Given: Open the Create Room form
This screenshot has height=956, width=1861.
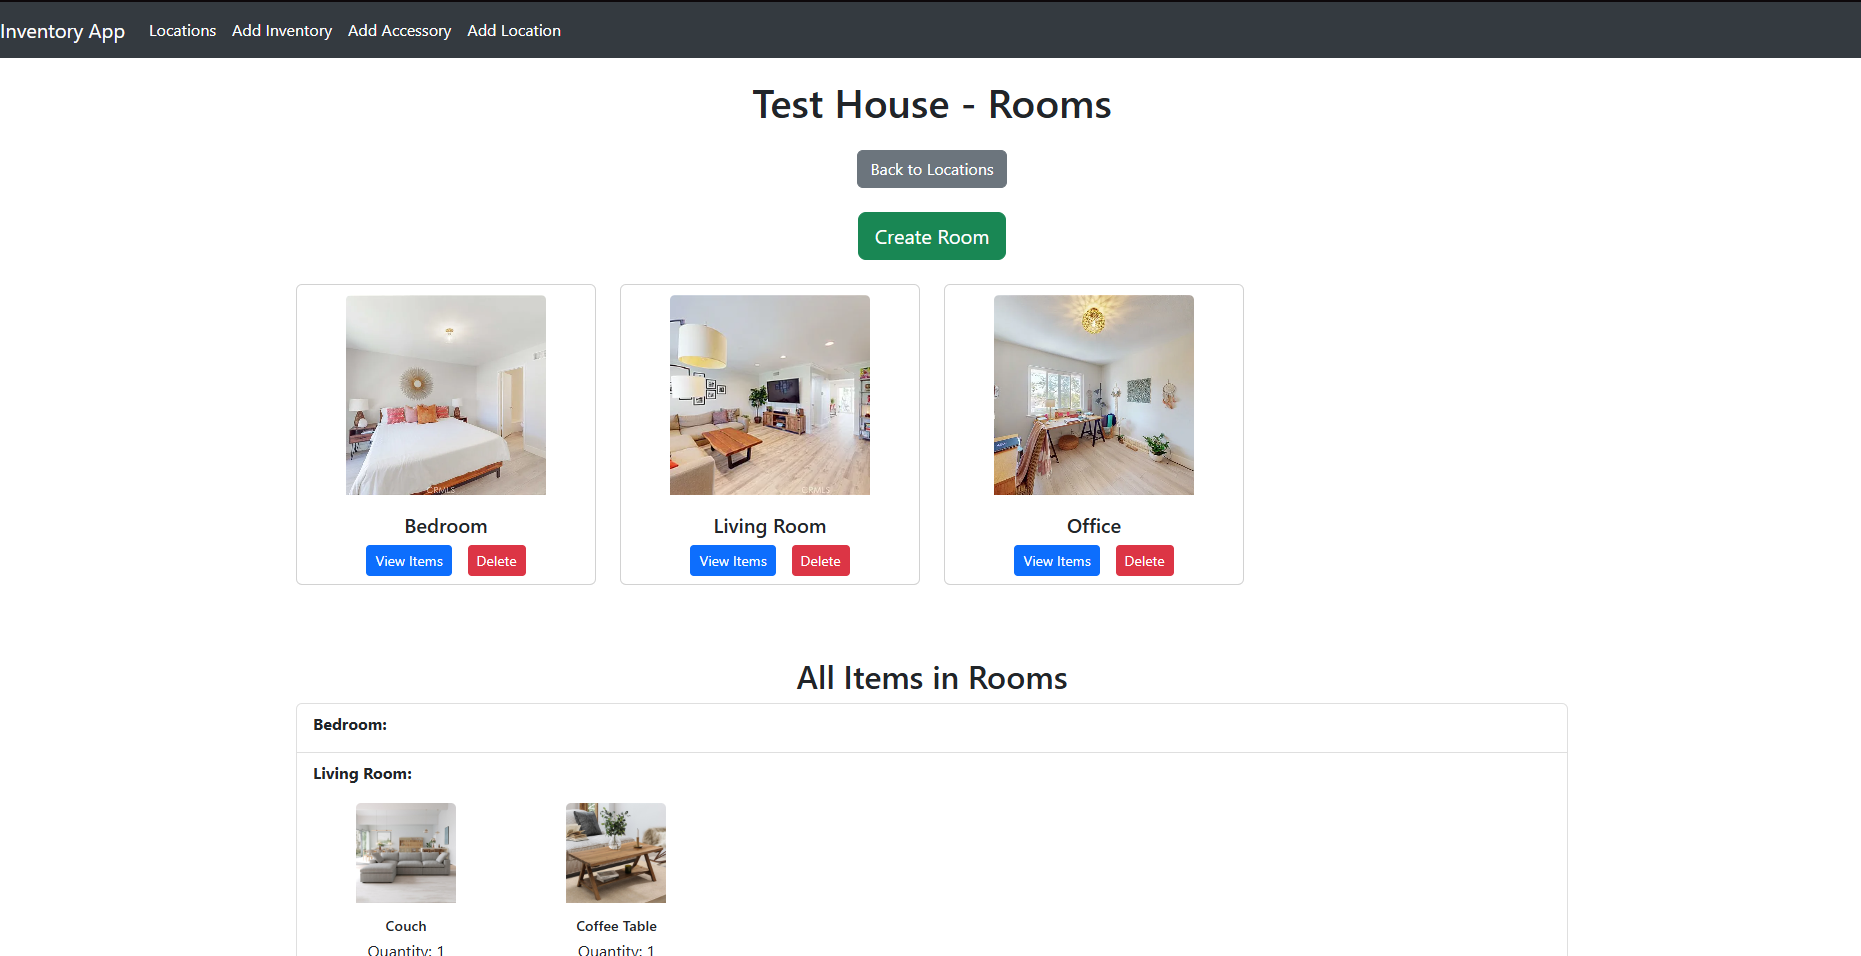Looking at the screenshot, I should click(x=931, y=236).
